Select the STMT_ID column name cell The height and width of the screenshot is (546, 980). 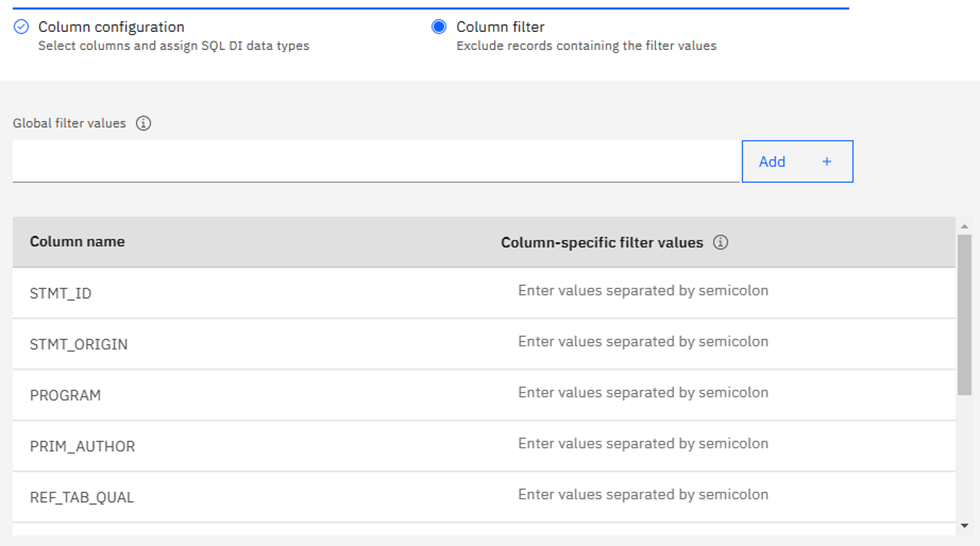point(61,294)
